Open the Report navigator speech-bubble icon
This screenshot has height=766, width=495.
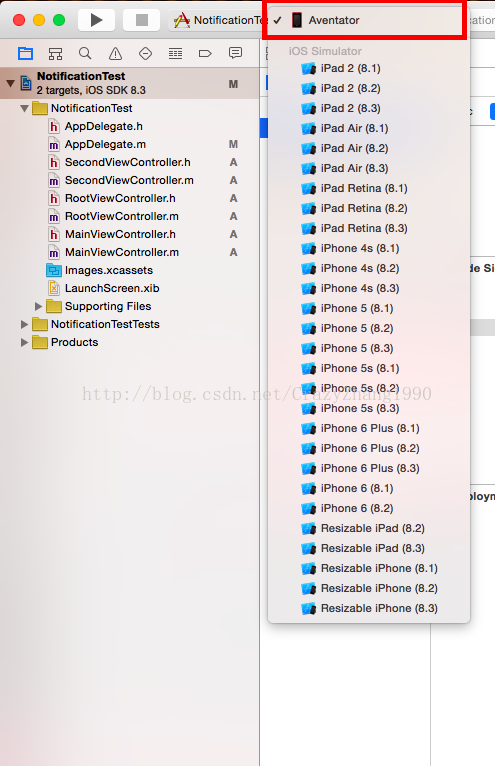[236, 53]
